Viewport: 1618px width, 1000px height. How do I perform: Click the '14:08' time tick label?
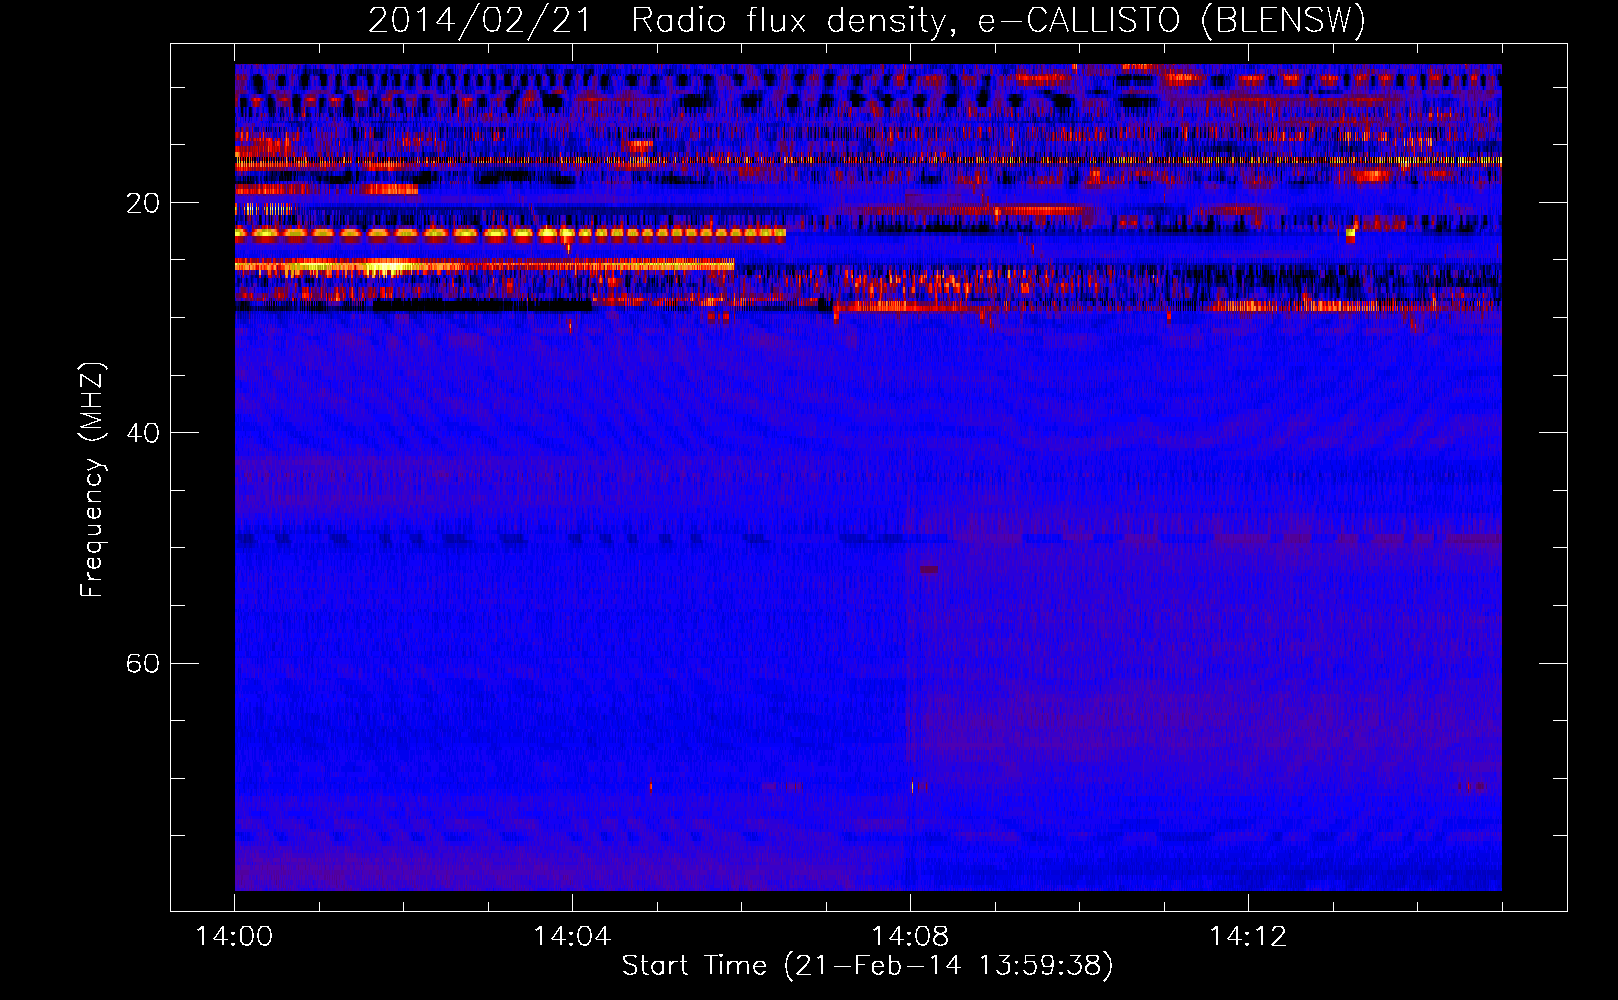point(910,936)
